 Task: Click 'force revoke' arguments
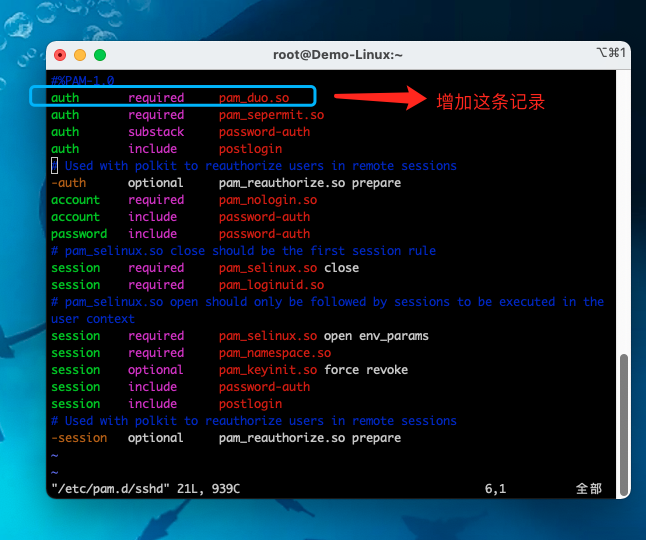point(366,370)
